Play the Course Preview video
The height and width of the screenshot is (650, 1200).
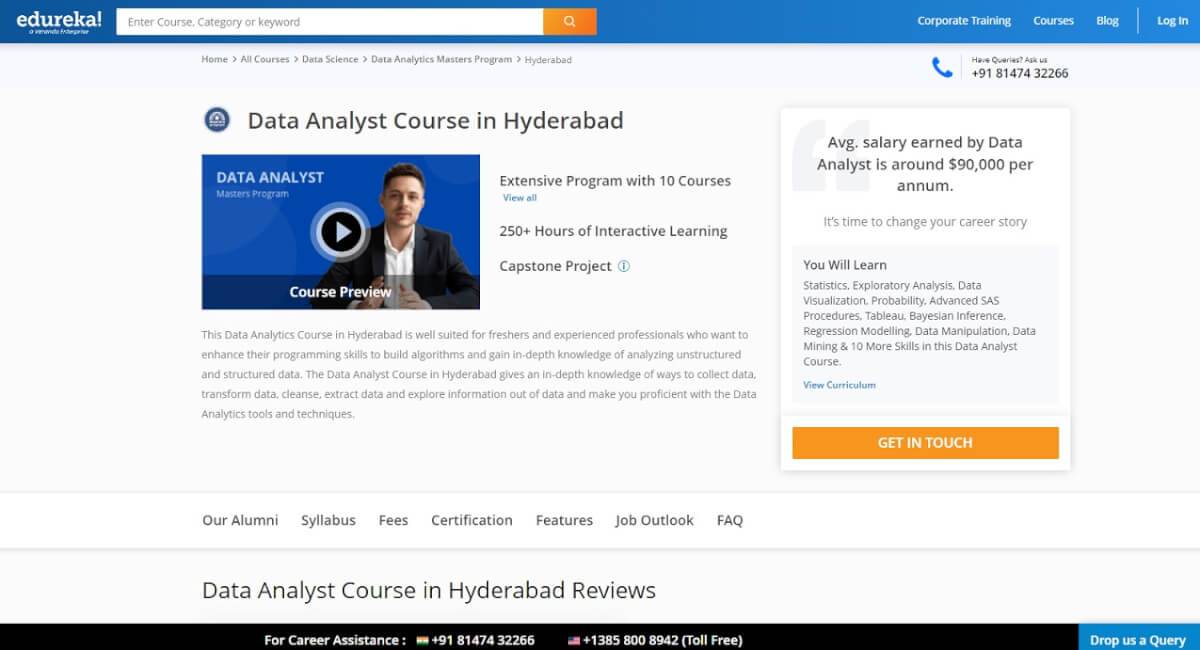340,231
